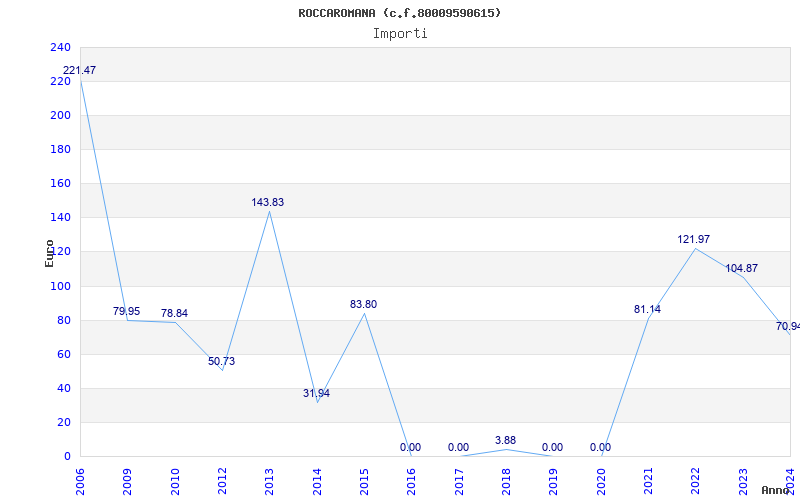
Task: Click the 20 y-axis tick label
Action: [64, 422]
